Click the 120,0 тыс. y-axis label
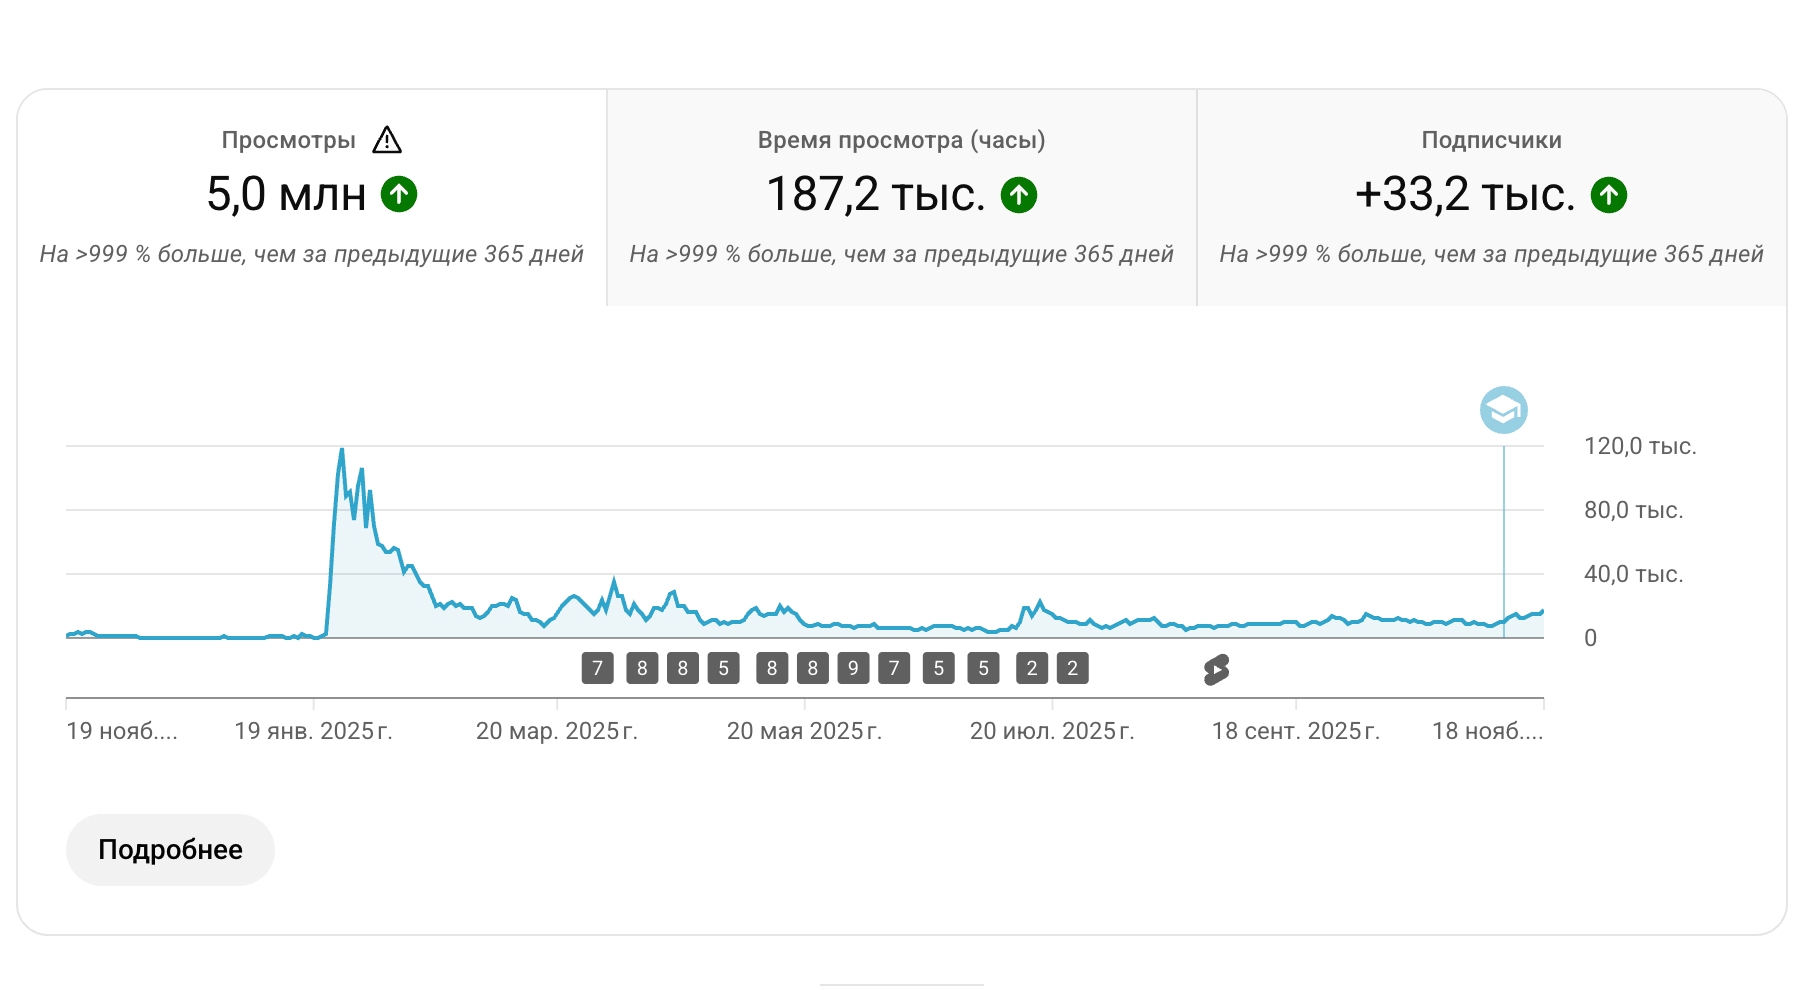Image resolution: width=1804 pixels, height=990 pixels. point(1639,446)
